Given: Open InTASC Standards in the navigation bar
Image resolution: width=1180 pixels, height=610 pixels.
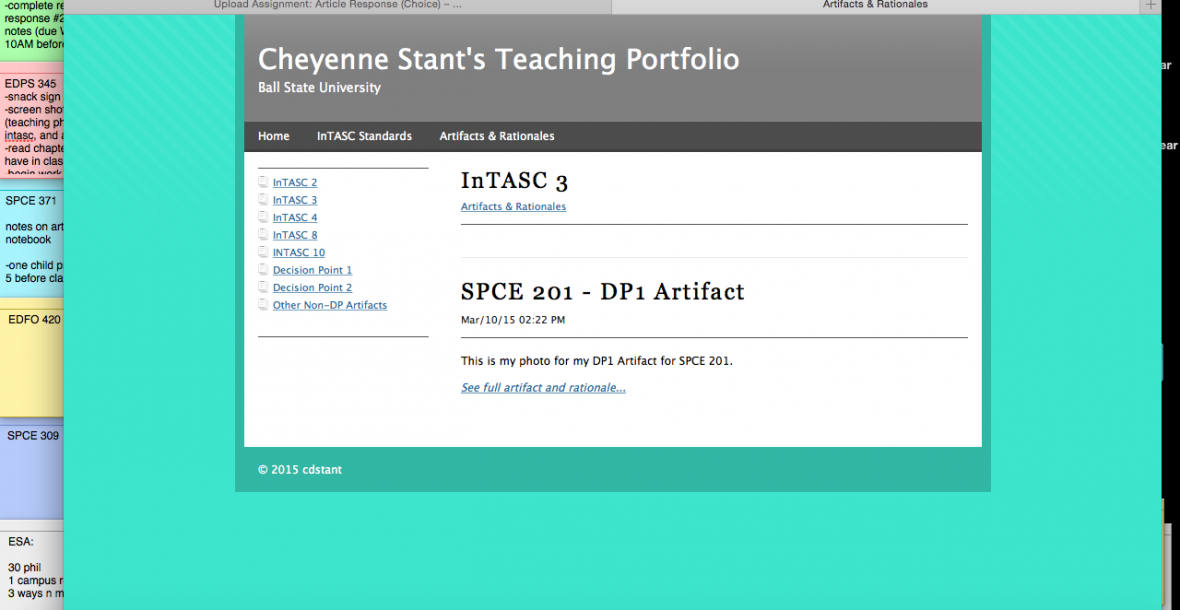Looking at the screenshot, I should click(364, 136).
